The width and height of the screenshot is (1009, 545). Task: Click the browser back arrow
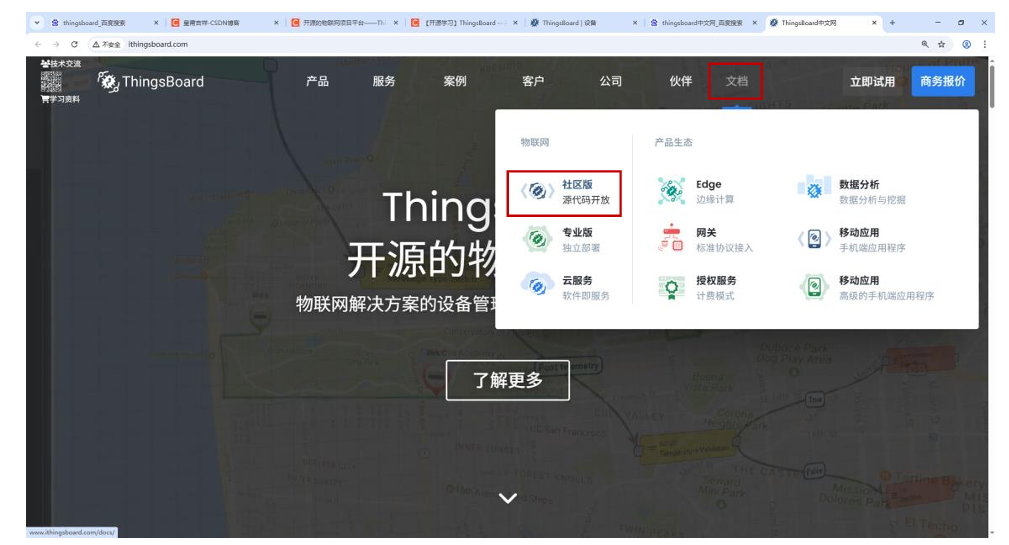click(38, 44)
